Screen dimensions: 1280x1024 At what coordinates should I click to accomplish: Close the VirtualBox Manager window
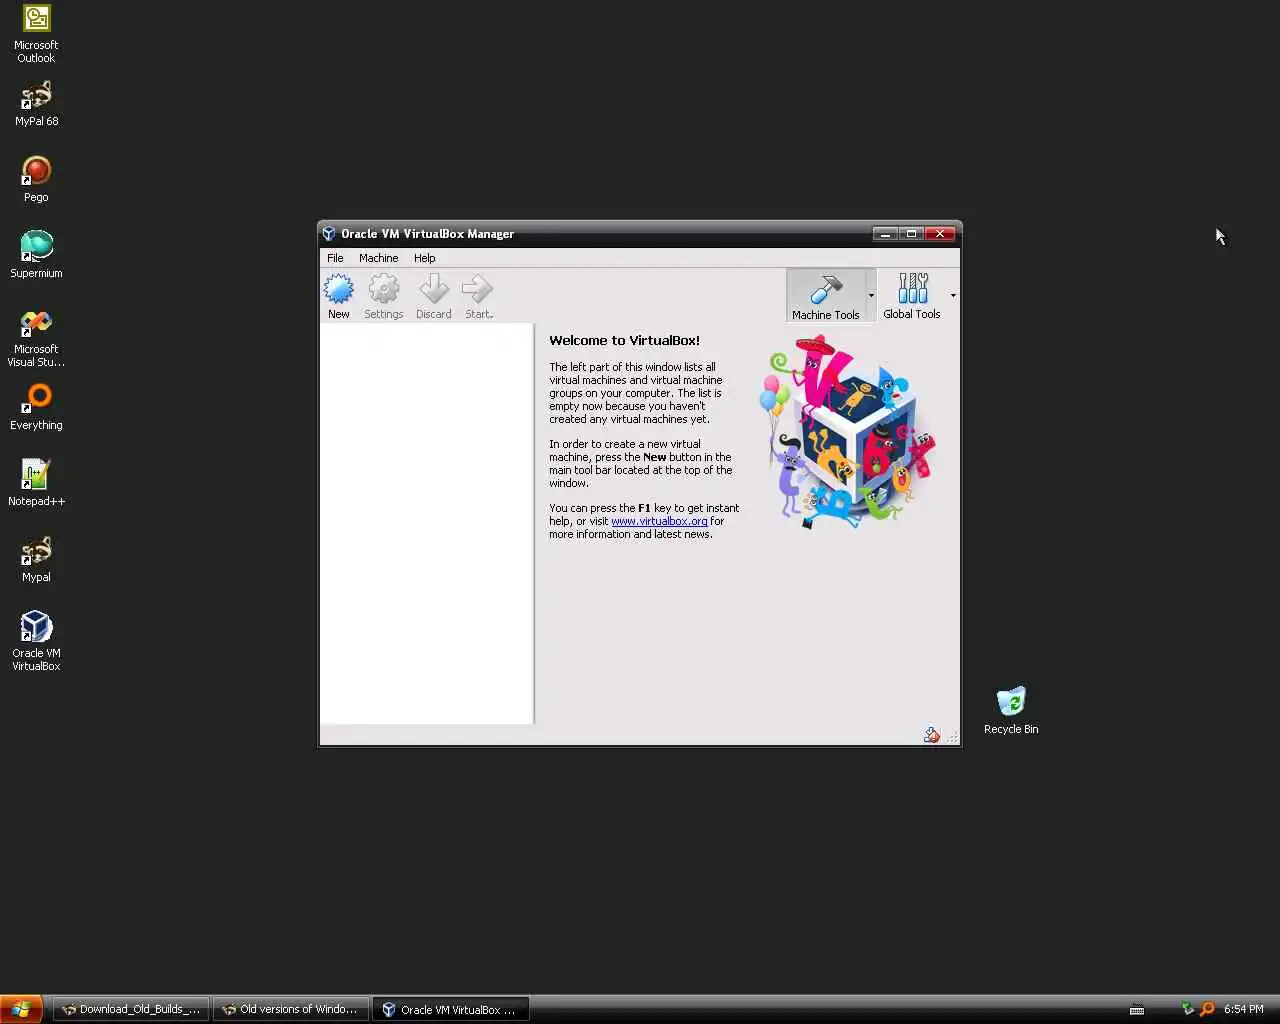click(940, 234)
